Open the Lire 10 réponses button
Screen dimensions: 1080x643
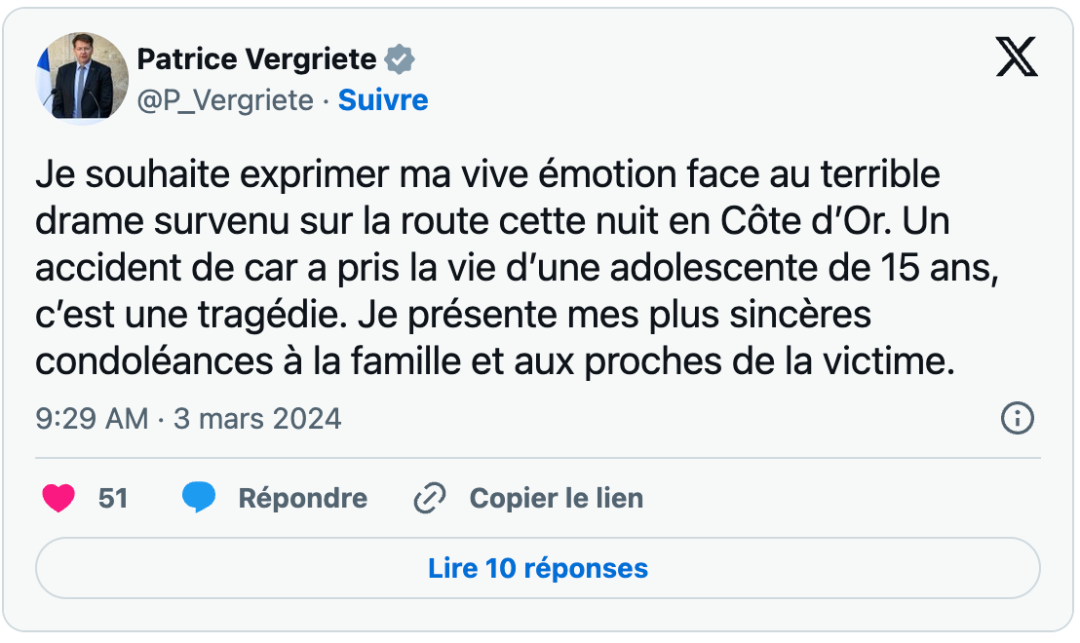click(x=538, y=569)
